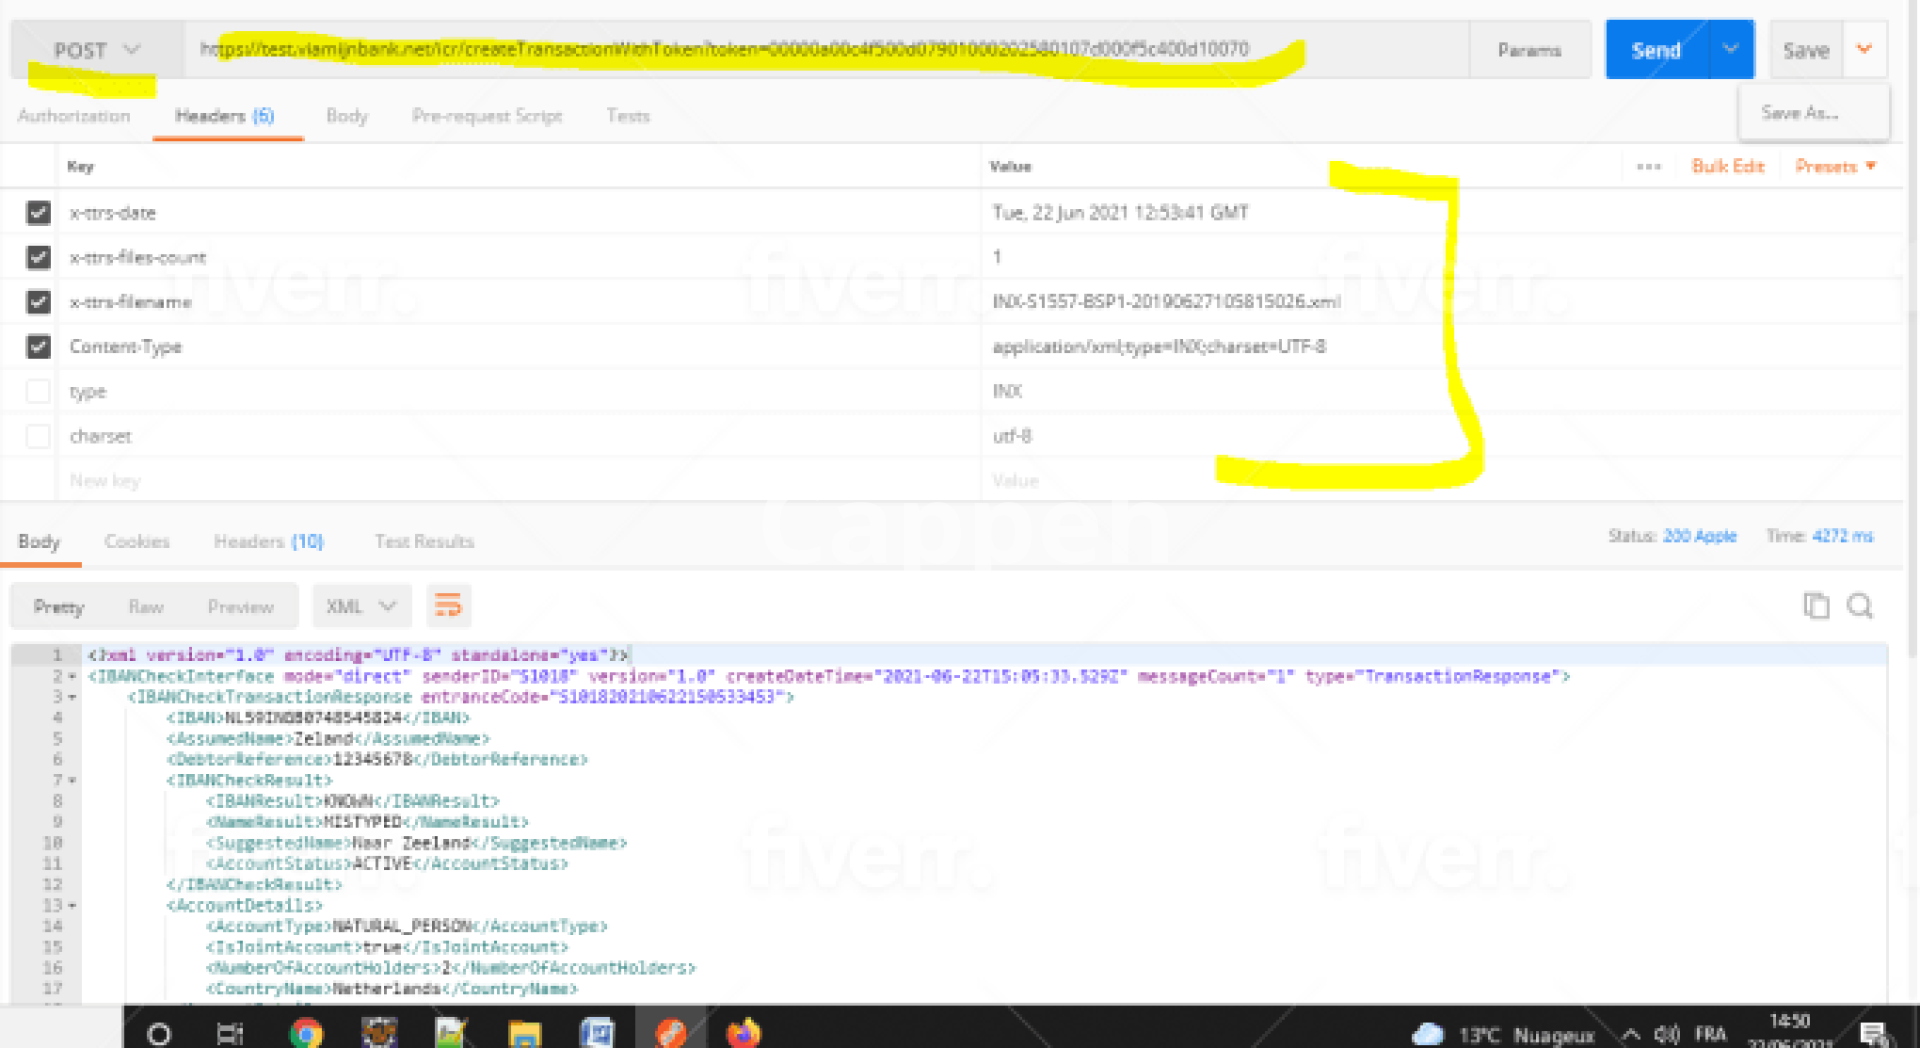
Task: Disable the Content-Type header checkbox
Action: point(38,347)
